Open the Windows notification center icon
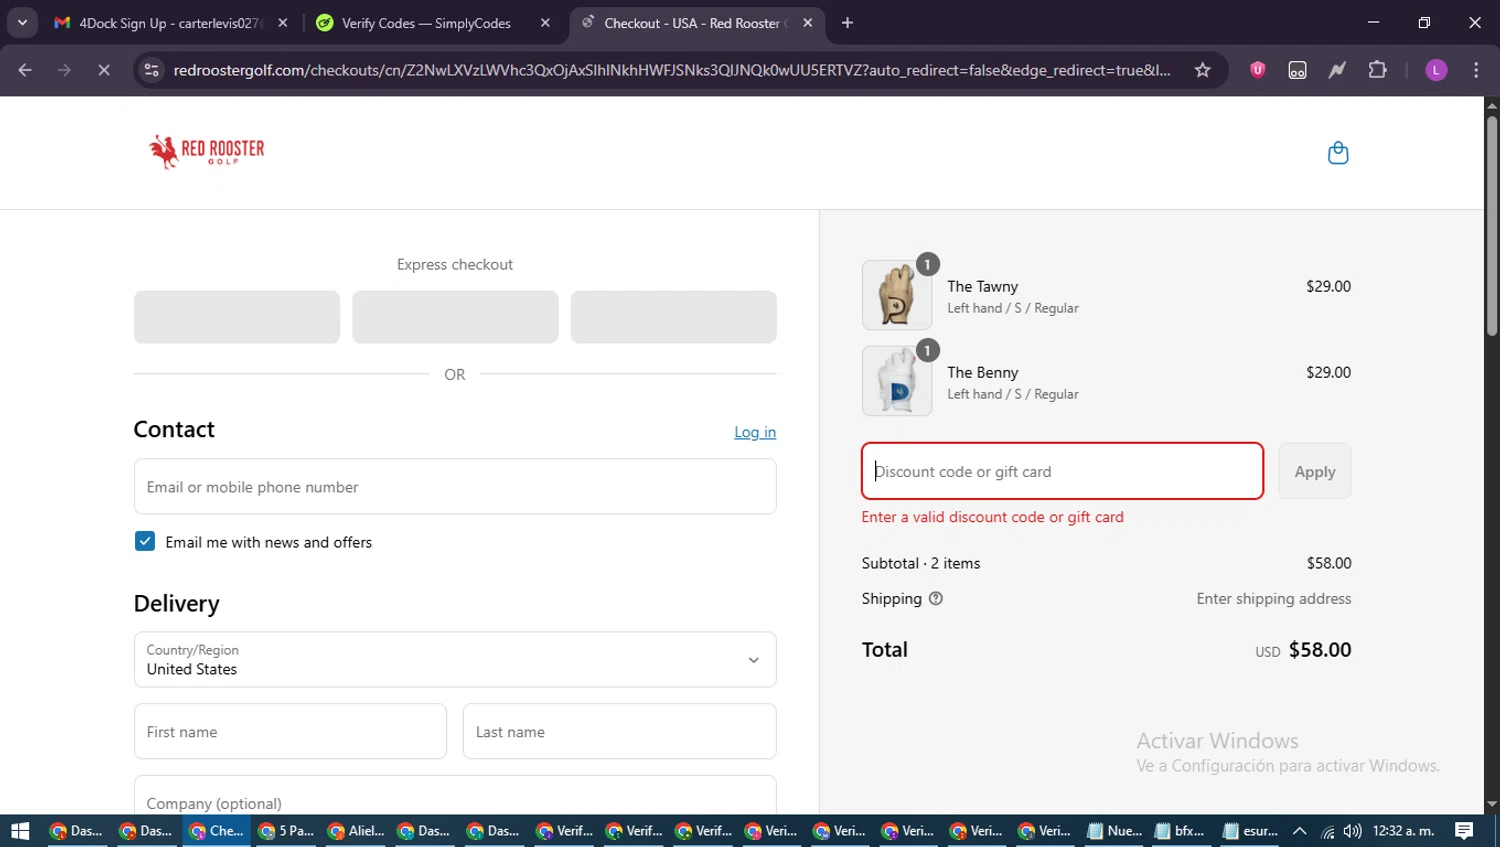This screenshot has width=1500, height=847. pos(1464,831)
